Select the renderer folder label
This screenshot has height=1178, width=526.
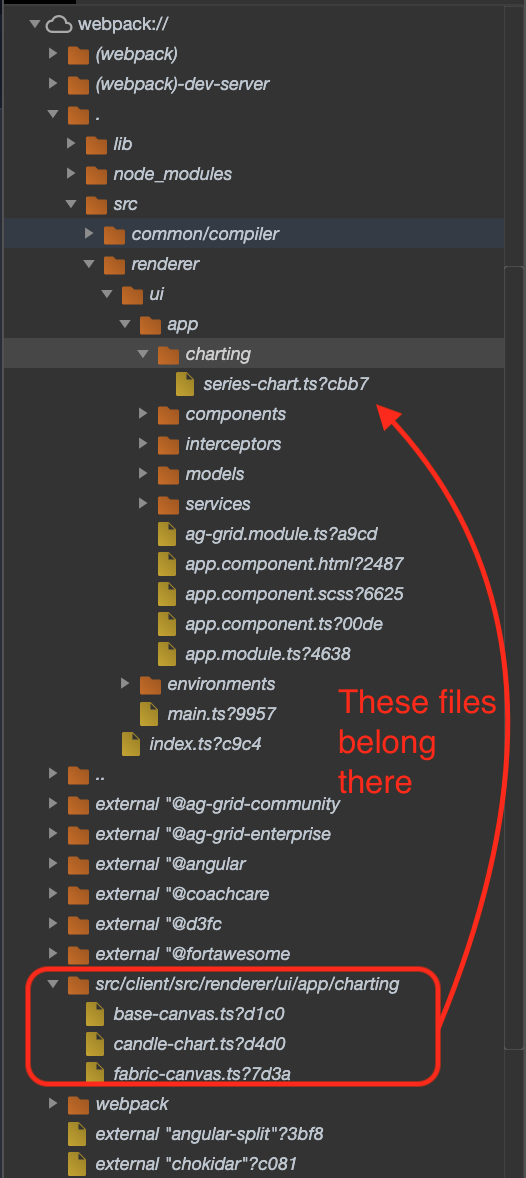click(x=165, y=264)
